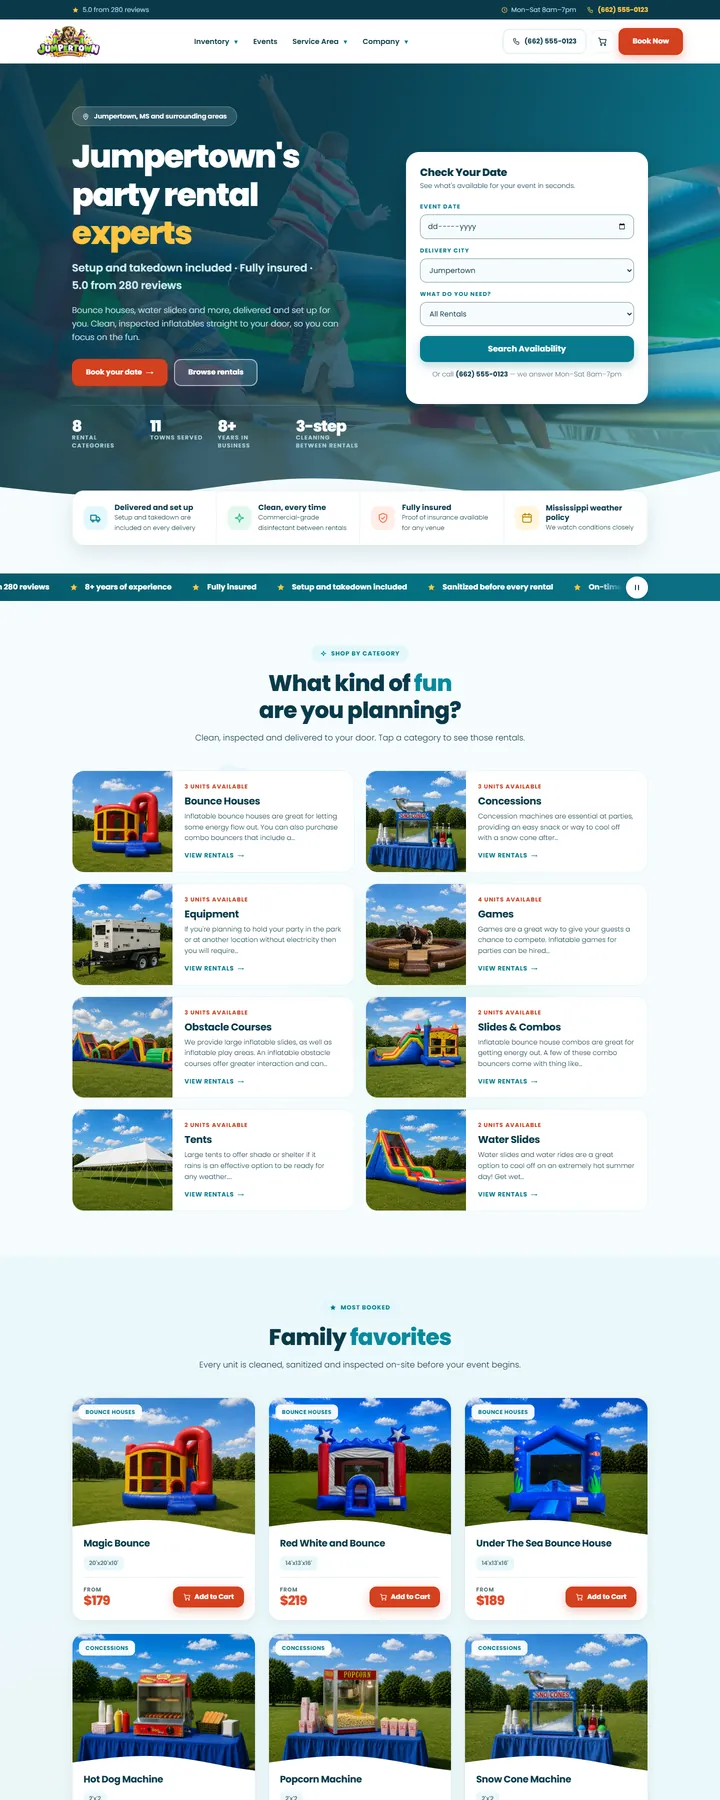
Task: Click Browse rentals button
Action: (x=216, y=372)
